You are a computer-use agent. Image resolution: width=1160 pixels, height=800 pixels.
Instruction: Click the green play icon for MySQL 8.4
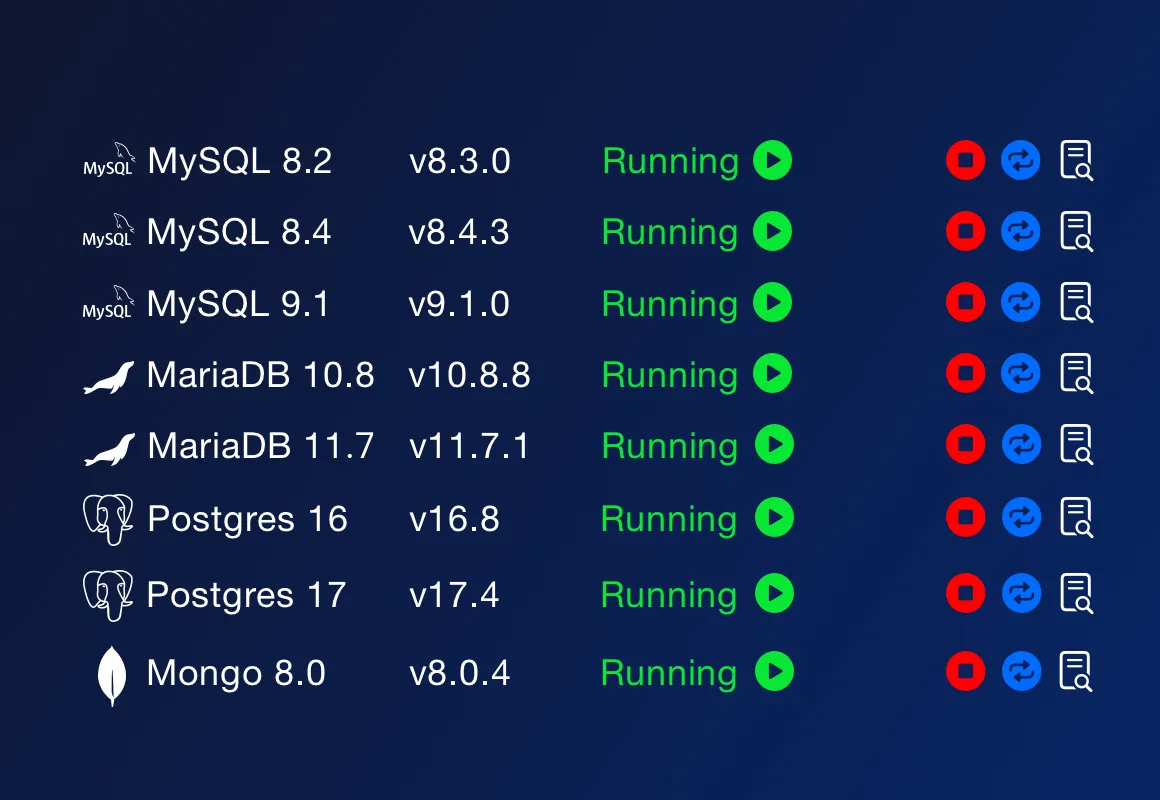click(772, 231)
